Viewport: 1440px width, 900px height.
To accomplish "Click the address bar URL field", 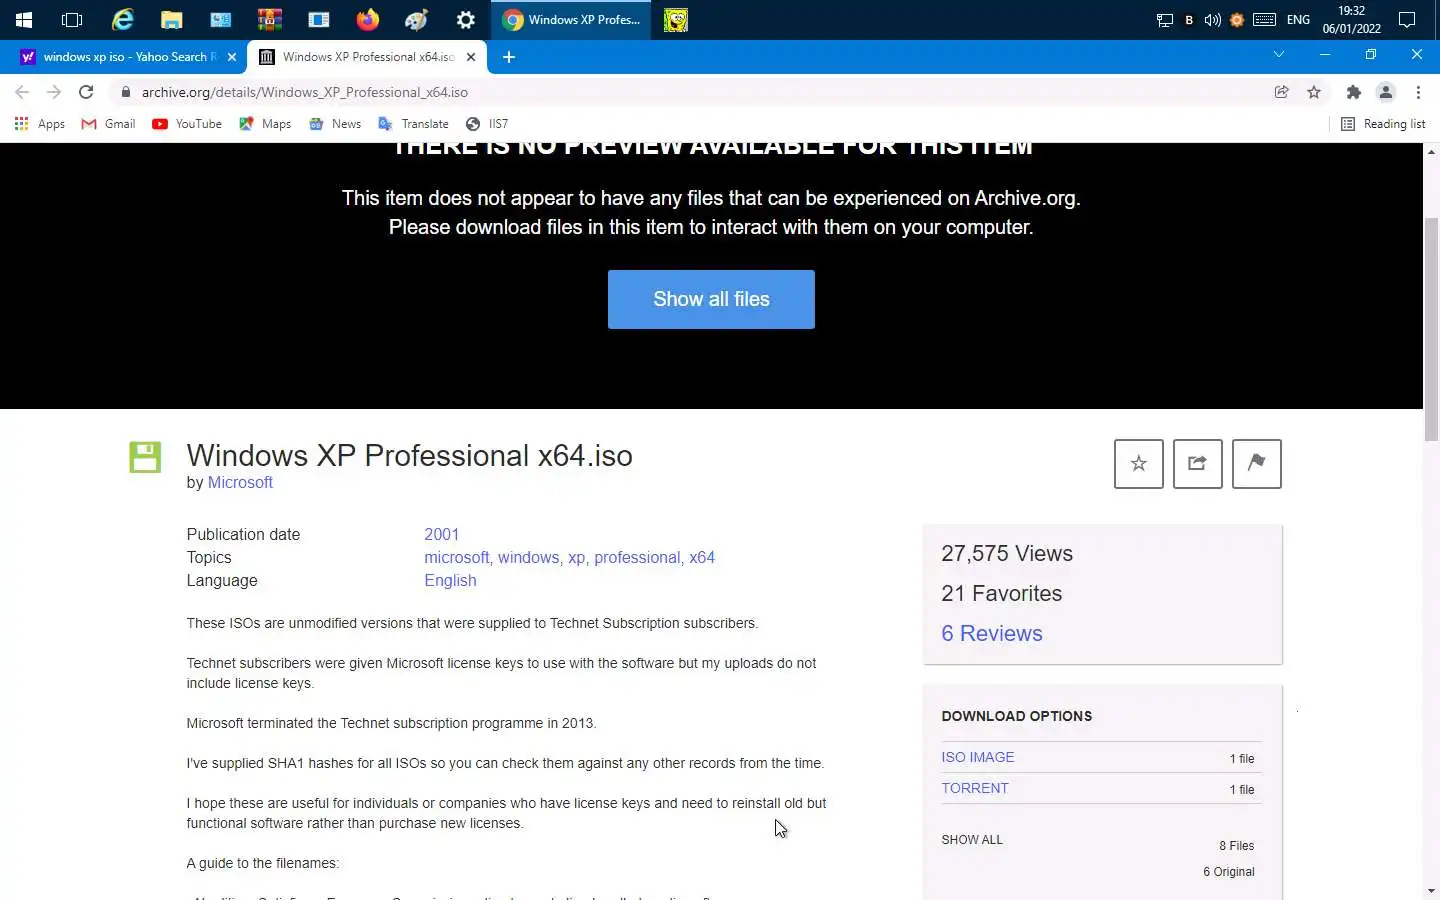I will click(x=690, y=92).
